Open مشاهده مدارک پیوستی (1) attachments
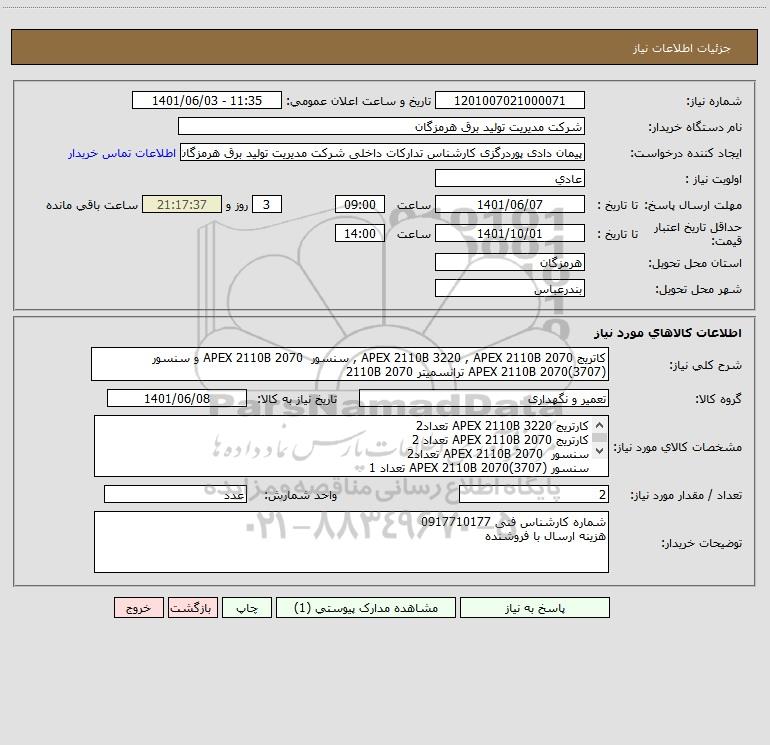This screenshot has height=745, width=770. (x=366, y=608)
